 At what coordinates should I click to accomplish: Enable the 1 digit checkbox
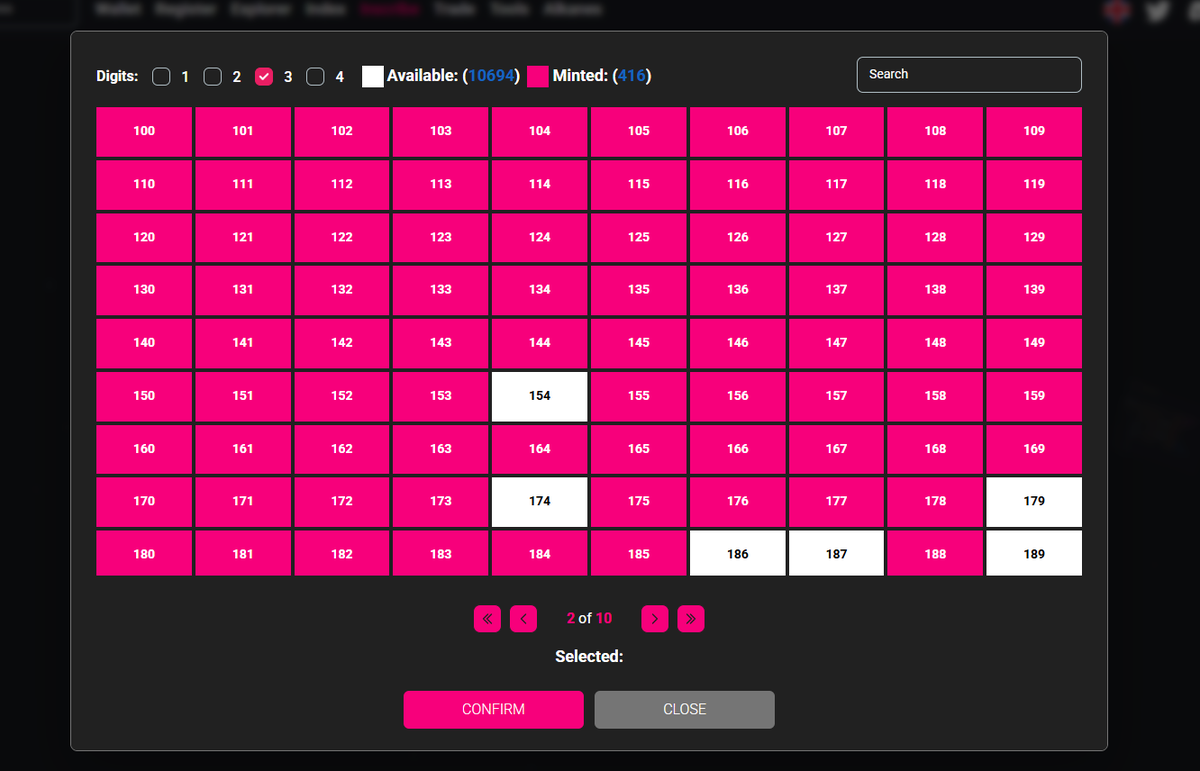161,77
